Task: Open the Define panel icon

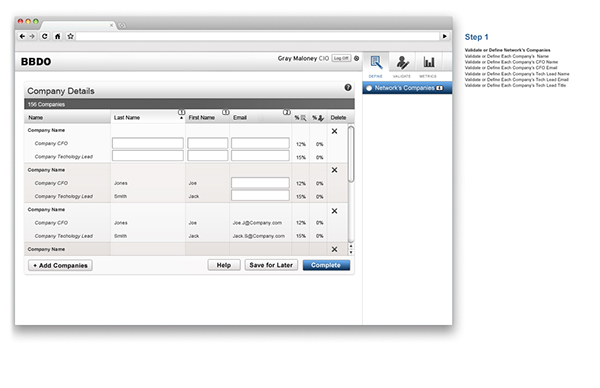Action: point(376,62)
